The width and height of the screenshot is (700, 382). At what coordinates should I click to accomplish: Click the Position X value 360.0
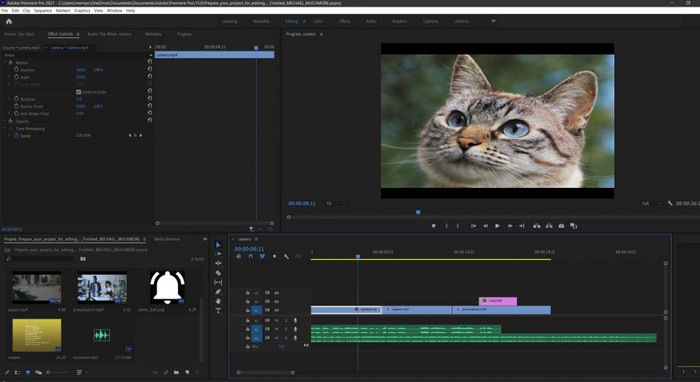[80, 70]
